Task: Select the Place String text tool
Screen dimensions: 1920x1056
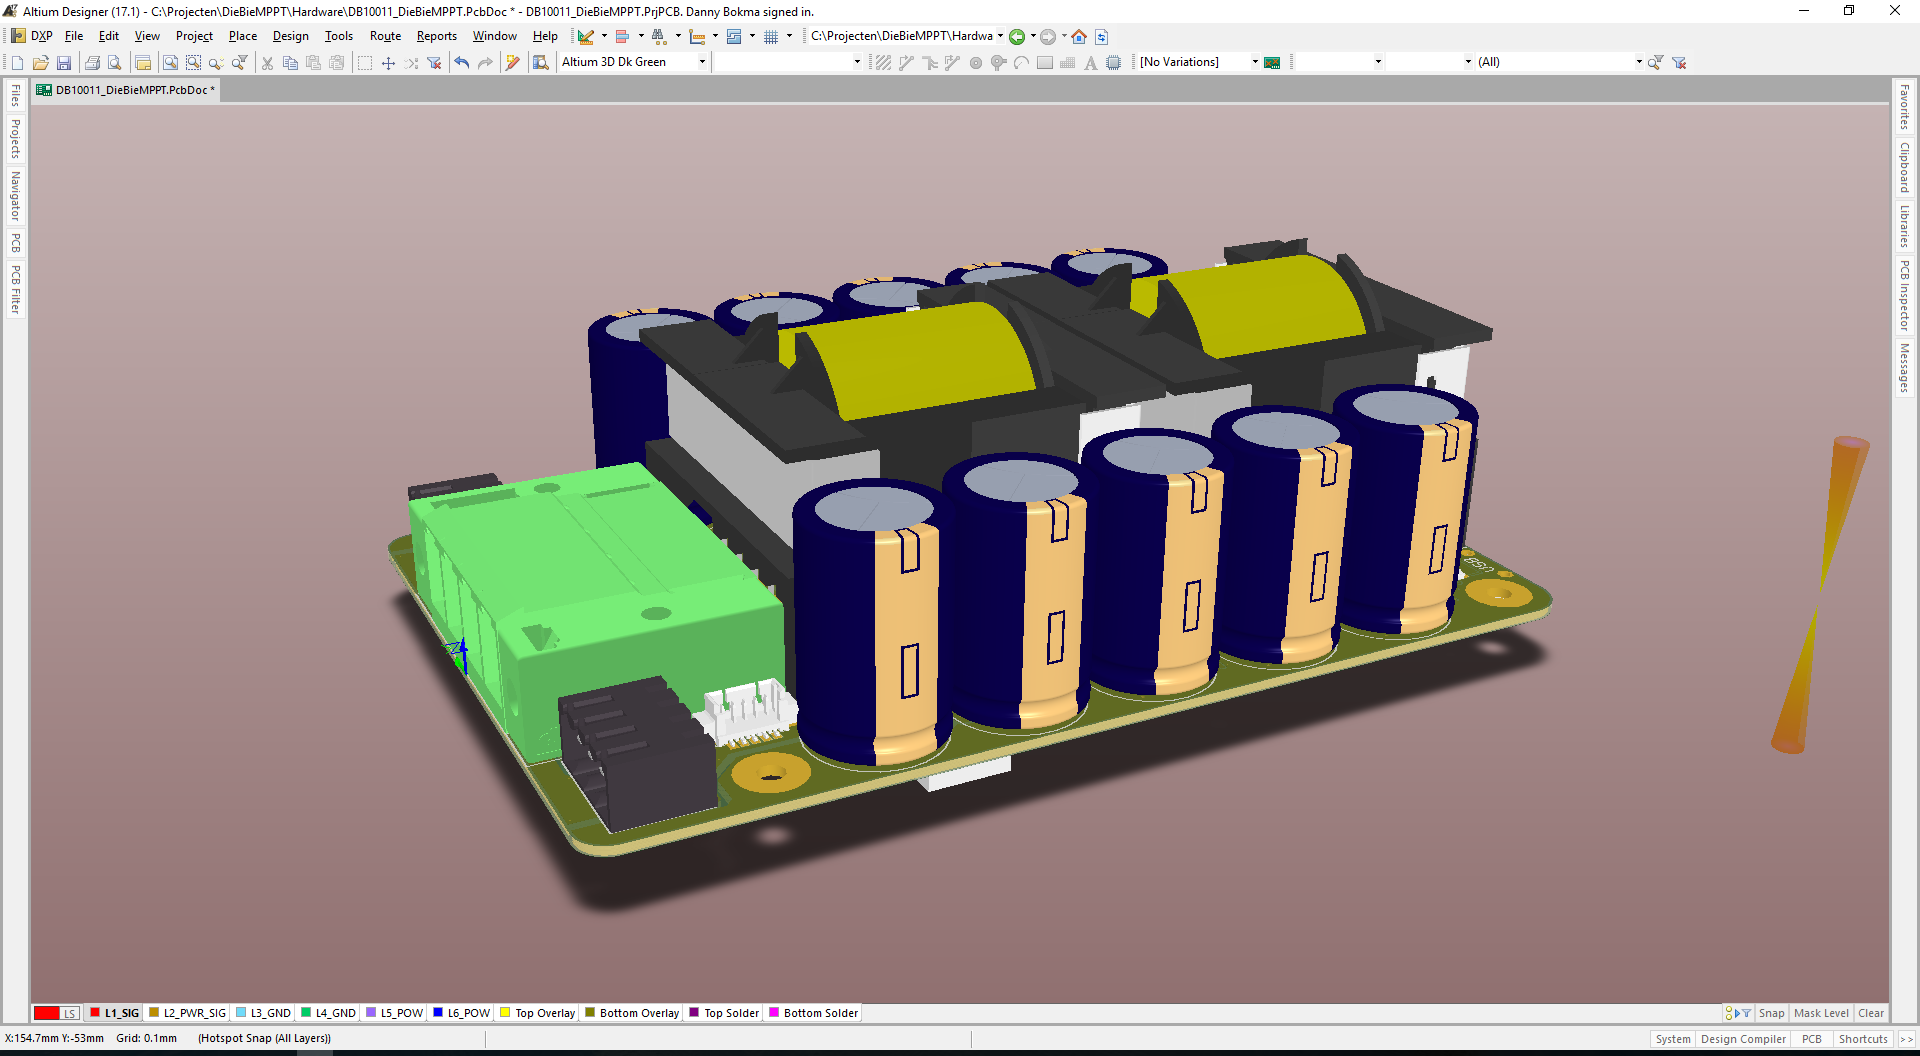Action: 1090,63
